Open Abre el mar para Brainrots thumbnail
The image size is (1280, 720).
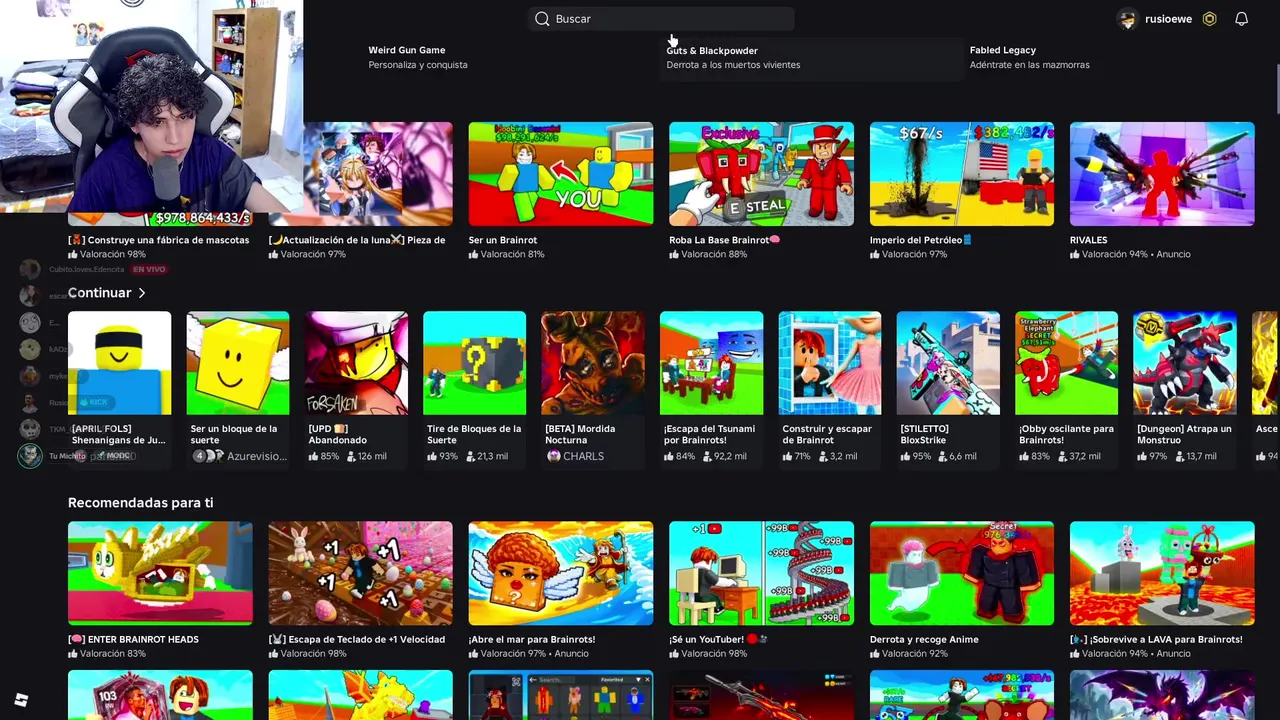tap(561, 573)
